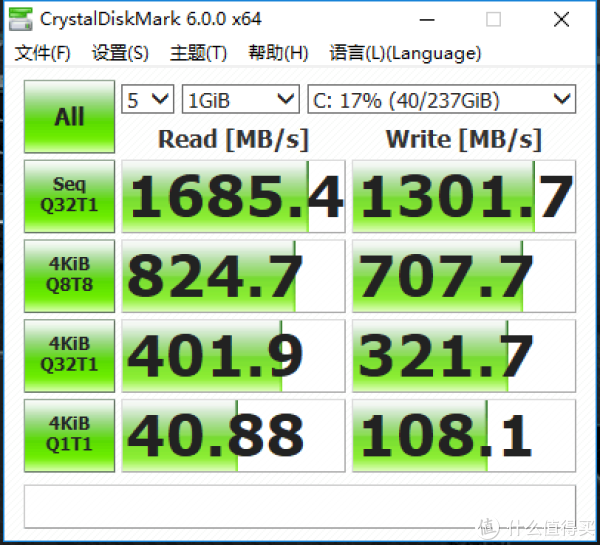
Task: Start the 4KiB Q32T1 test
Action: tap(69, 356)
